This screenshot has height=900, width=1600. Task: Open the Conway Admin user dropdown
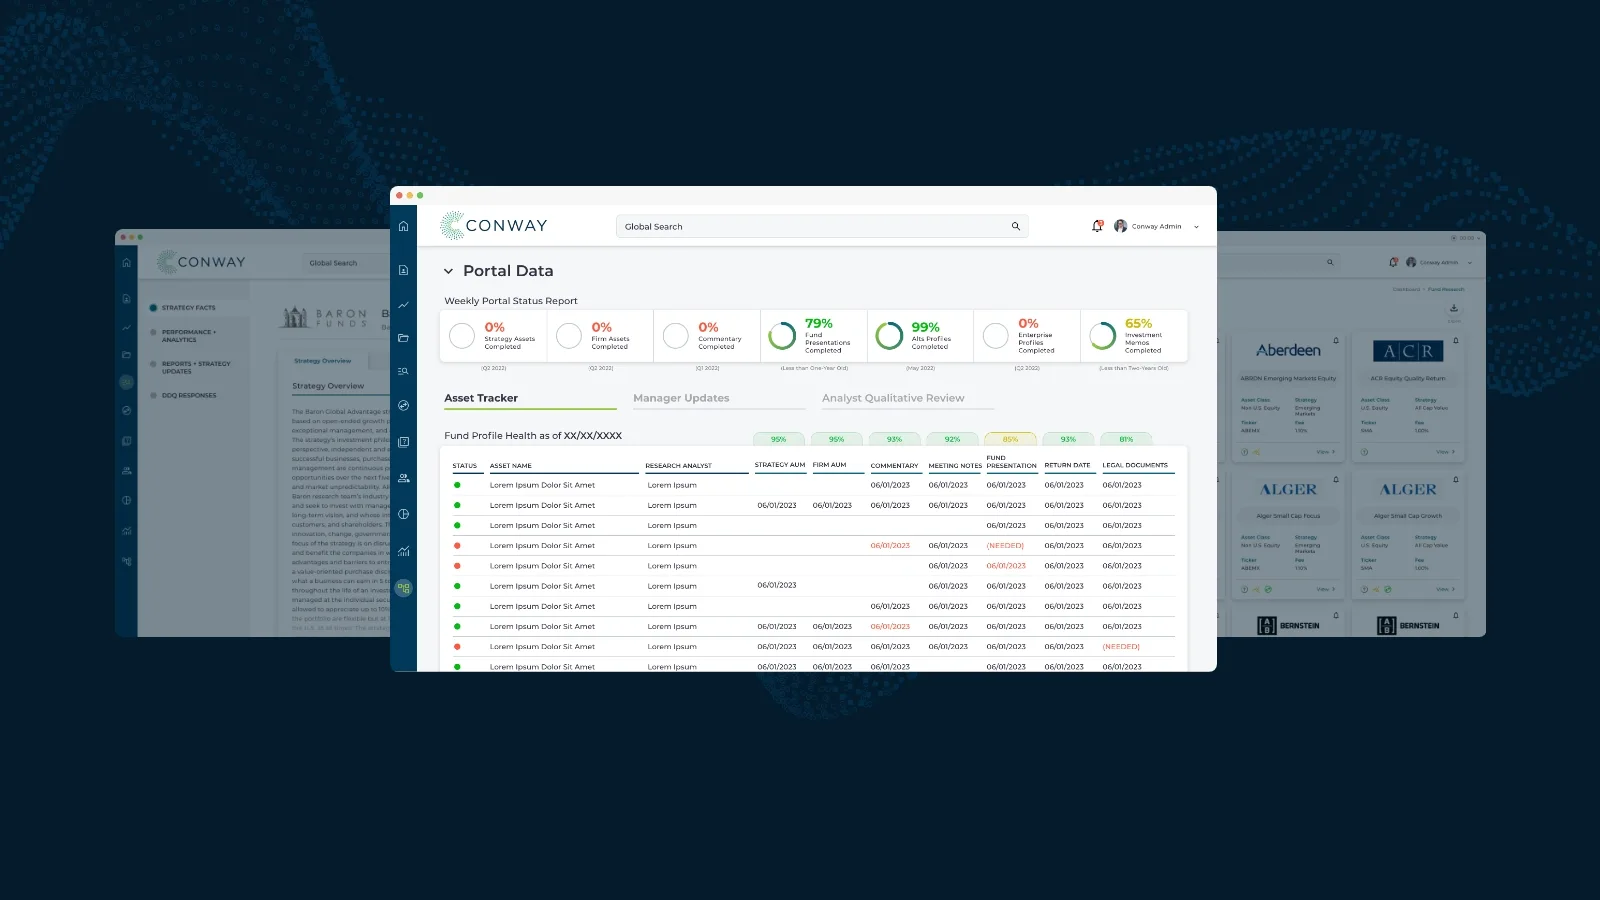(1196, 227)
